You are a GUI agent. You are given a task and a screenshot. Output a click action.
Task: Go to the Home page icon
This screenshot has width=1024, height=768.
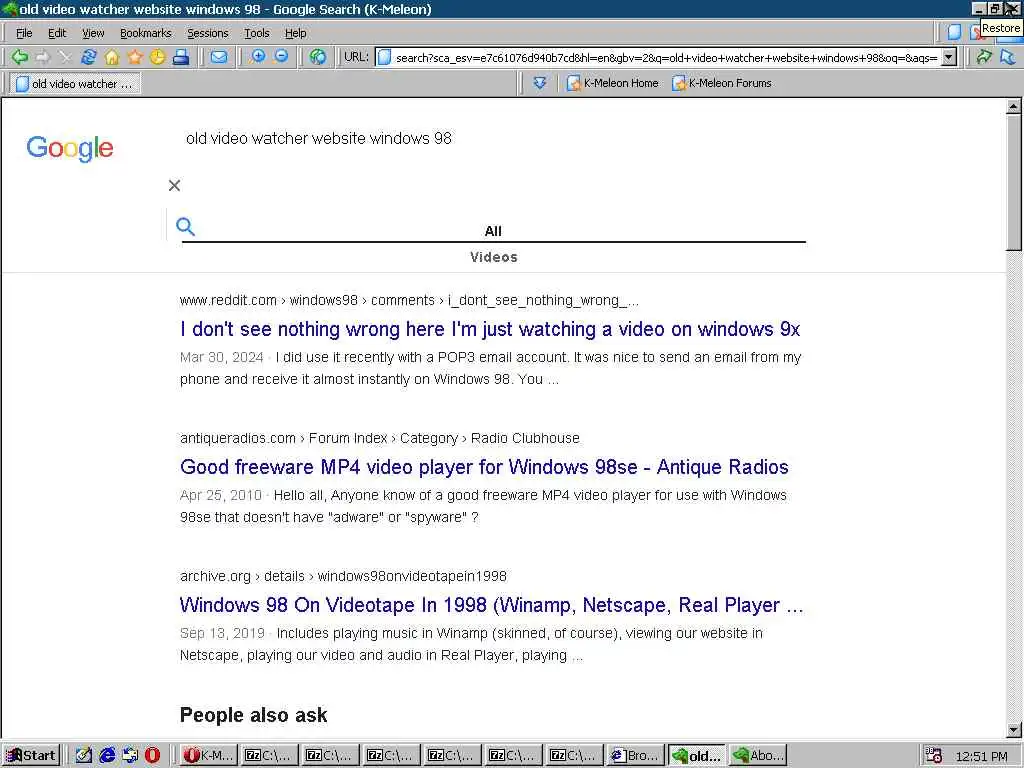click(x=112, y=57)
